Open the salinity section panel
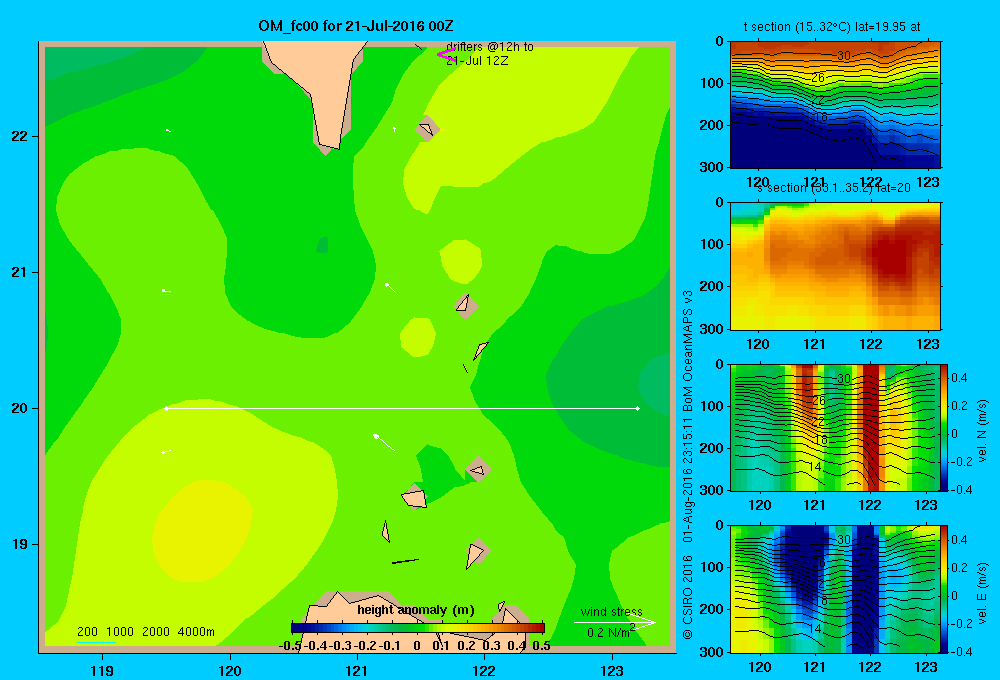1000x680 pixels. (x=835, y=266)
